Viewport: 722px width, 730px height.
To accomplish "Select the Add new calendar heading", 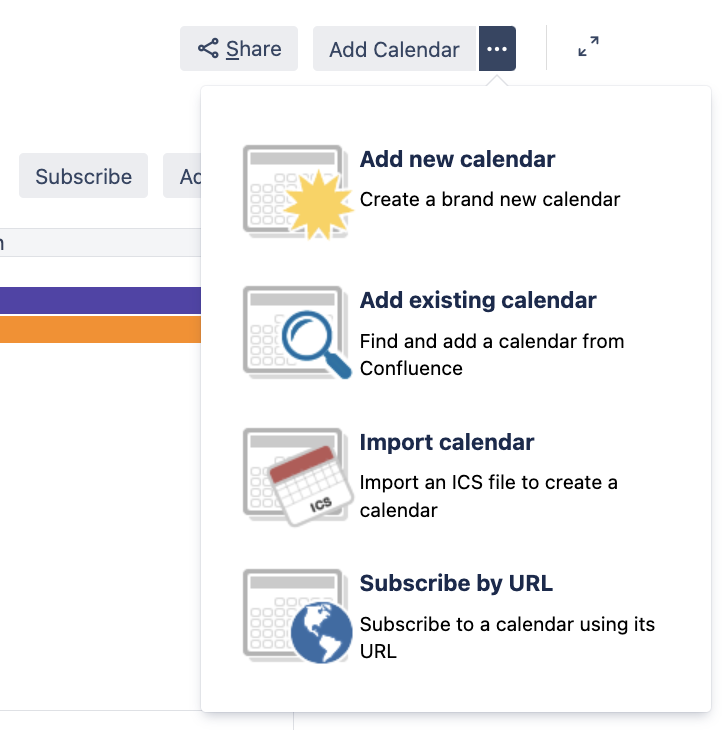I will 457,159.
